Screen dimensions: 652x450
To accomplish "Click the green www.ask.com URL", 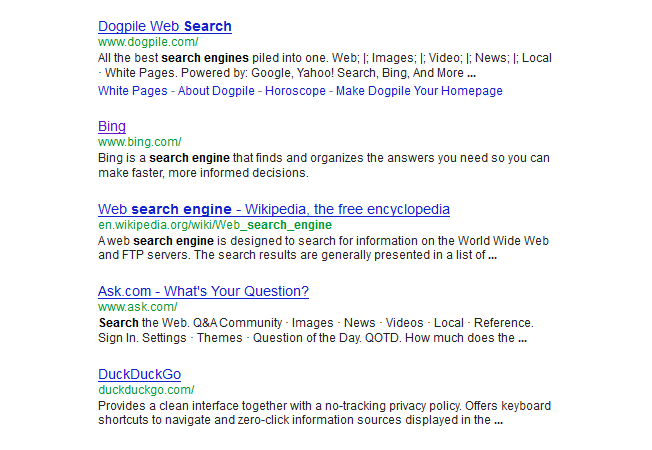I will pyautogui.click(x=137, y=307).
